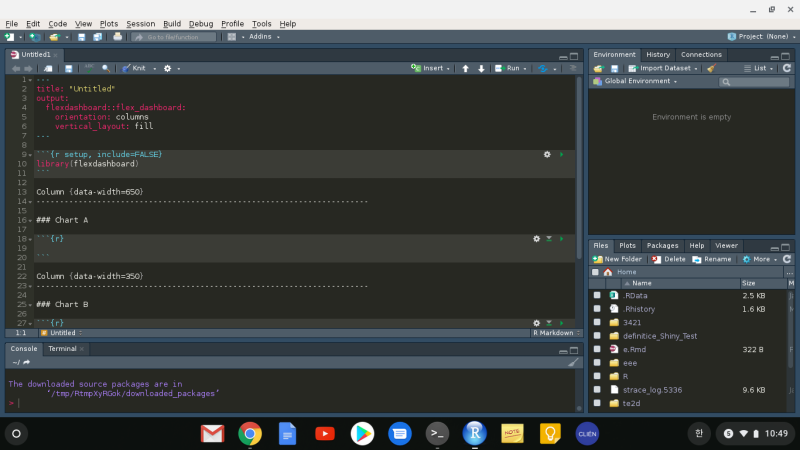Click the Knit document button
The width and height of the screenshot is (800, 450).
tap(136, 68)
